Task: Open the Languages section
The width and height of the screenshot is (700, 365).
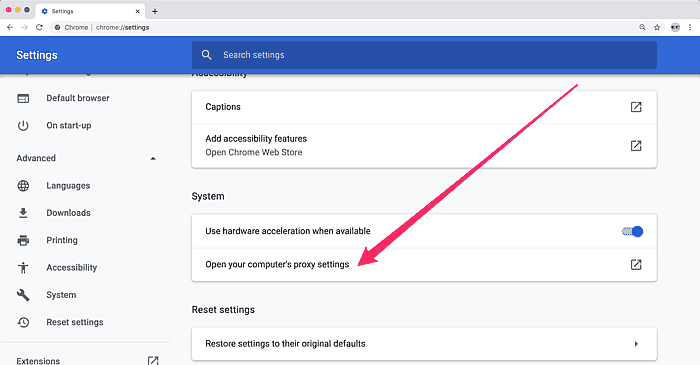Action: point(68,186)
